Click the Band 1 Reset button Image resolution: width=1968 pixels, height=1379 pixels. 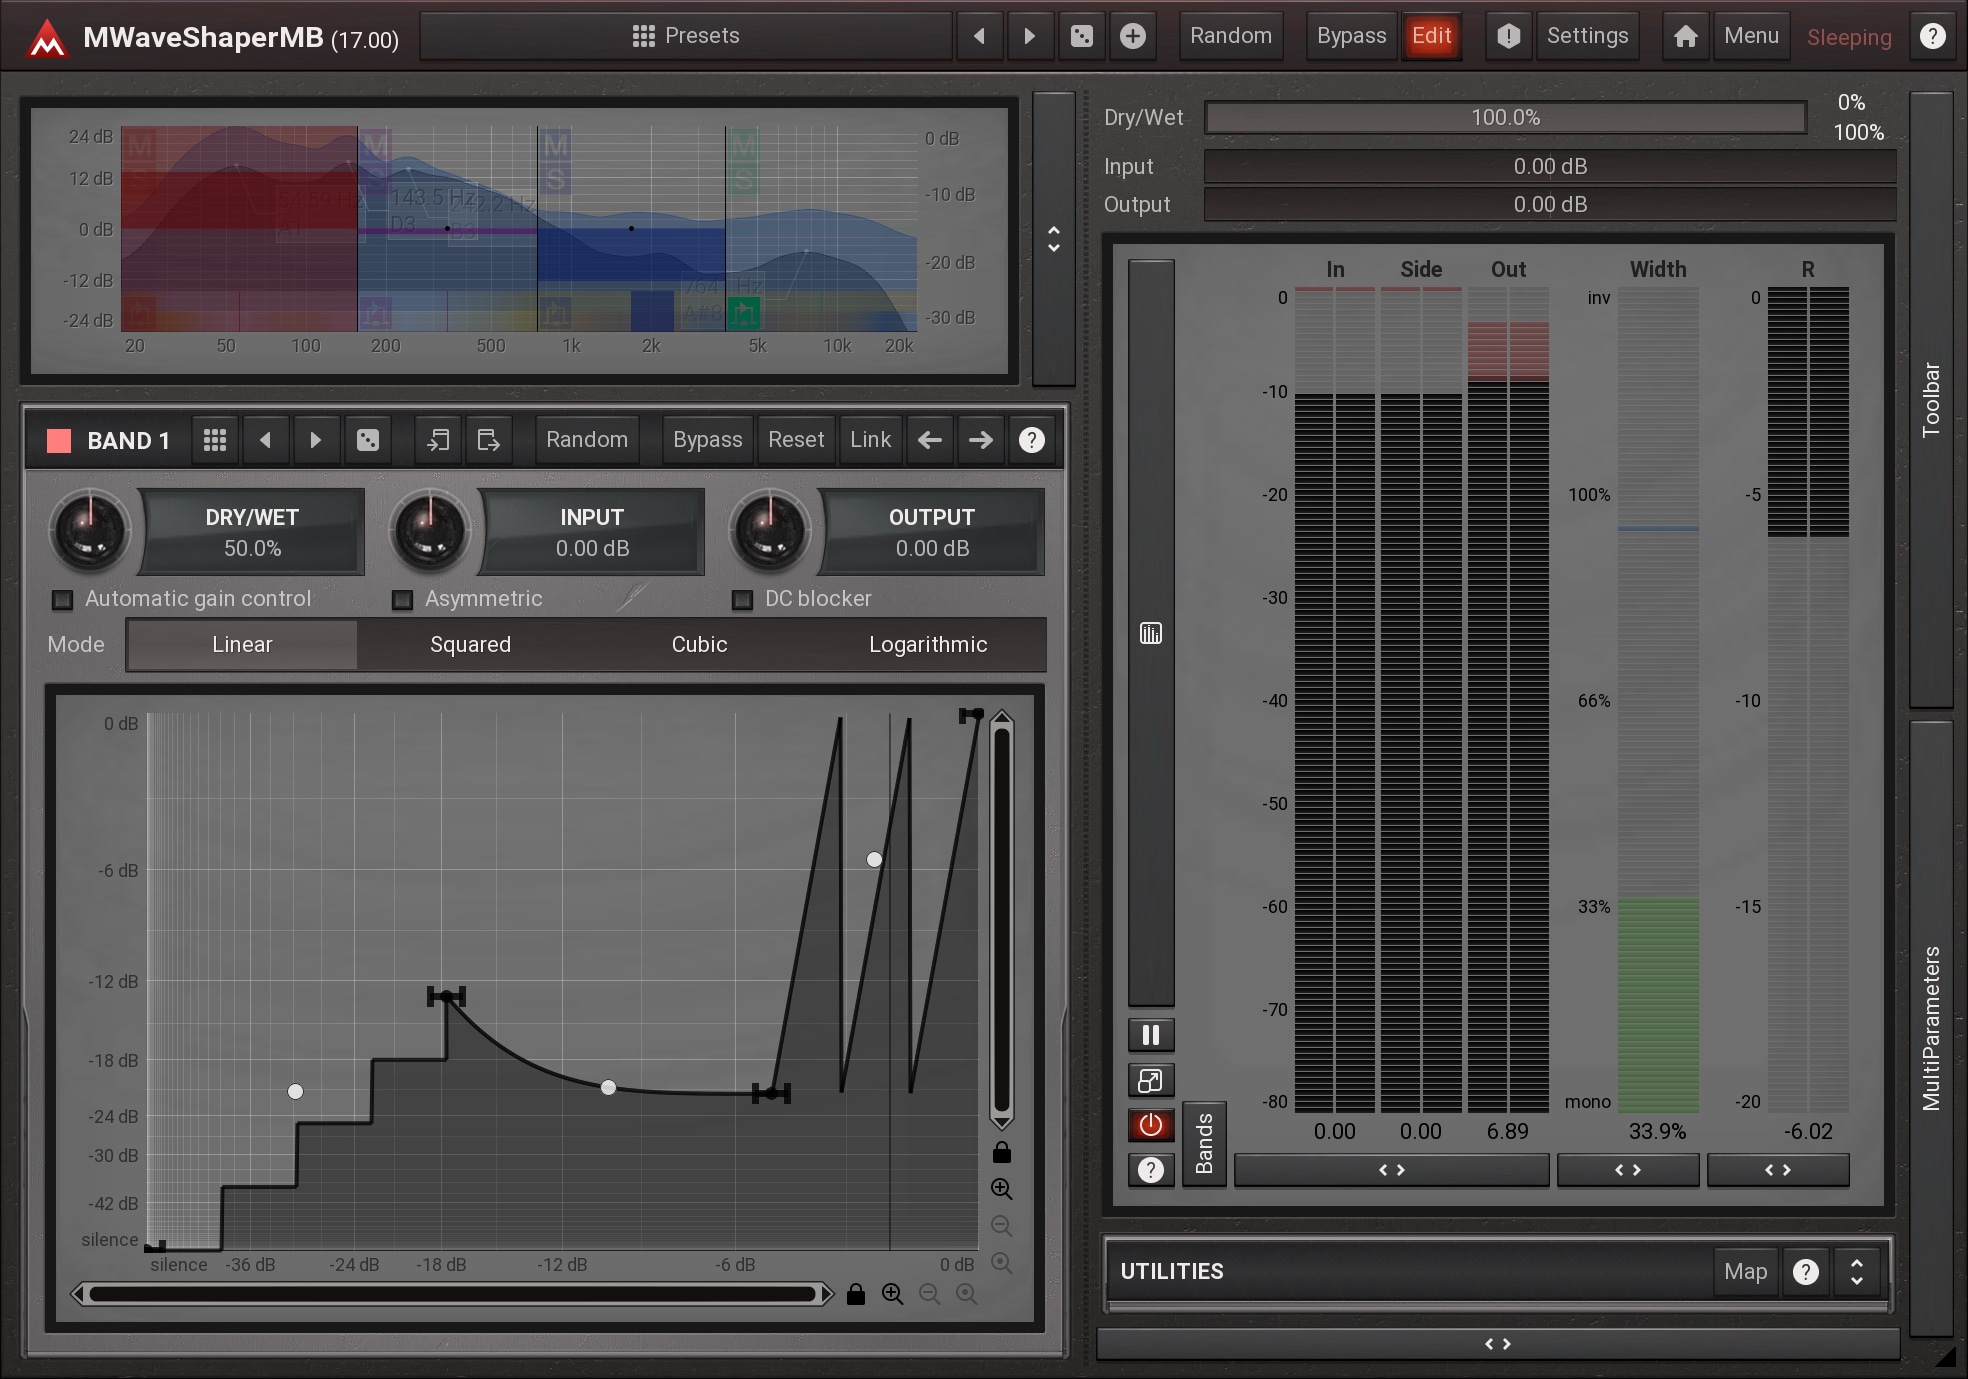point(796,440)
